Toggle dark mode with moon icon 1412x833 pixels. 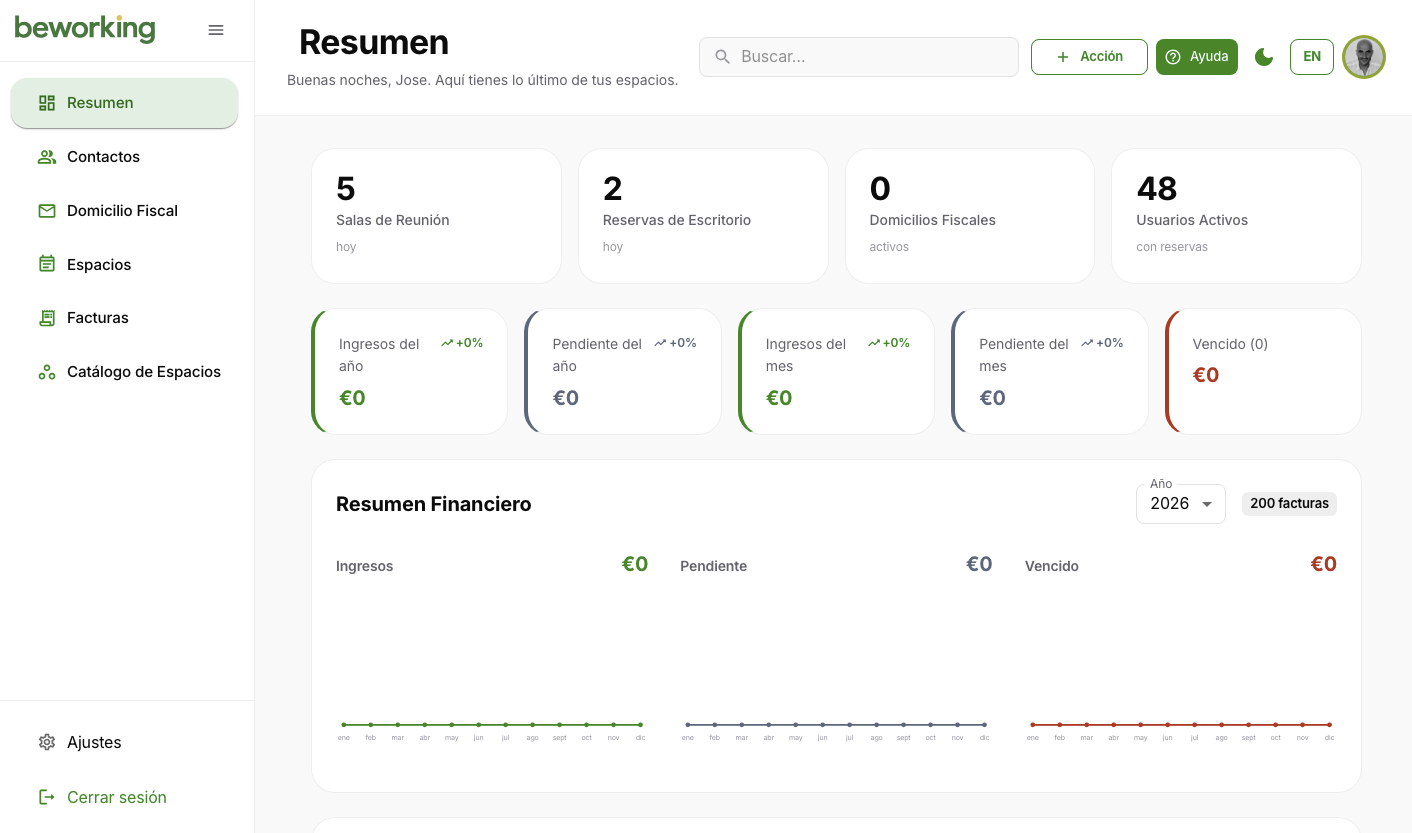(x=1264, y=57)
